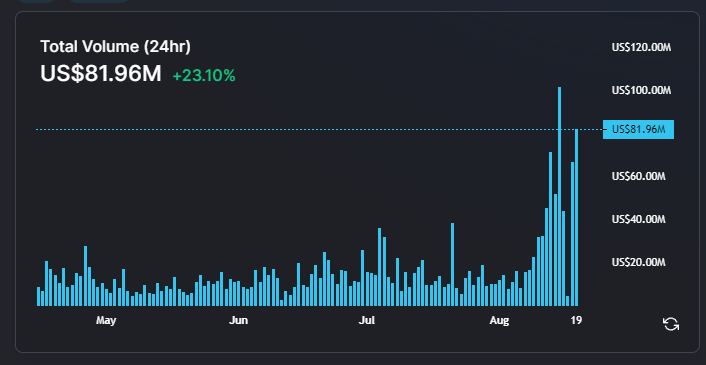Screen dimensions: 706x365
Task: Click the Jul label on time axis
Action: coord(367,320)
